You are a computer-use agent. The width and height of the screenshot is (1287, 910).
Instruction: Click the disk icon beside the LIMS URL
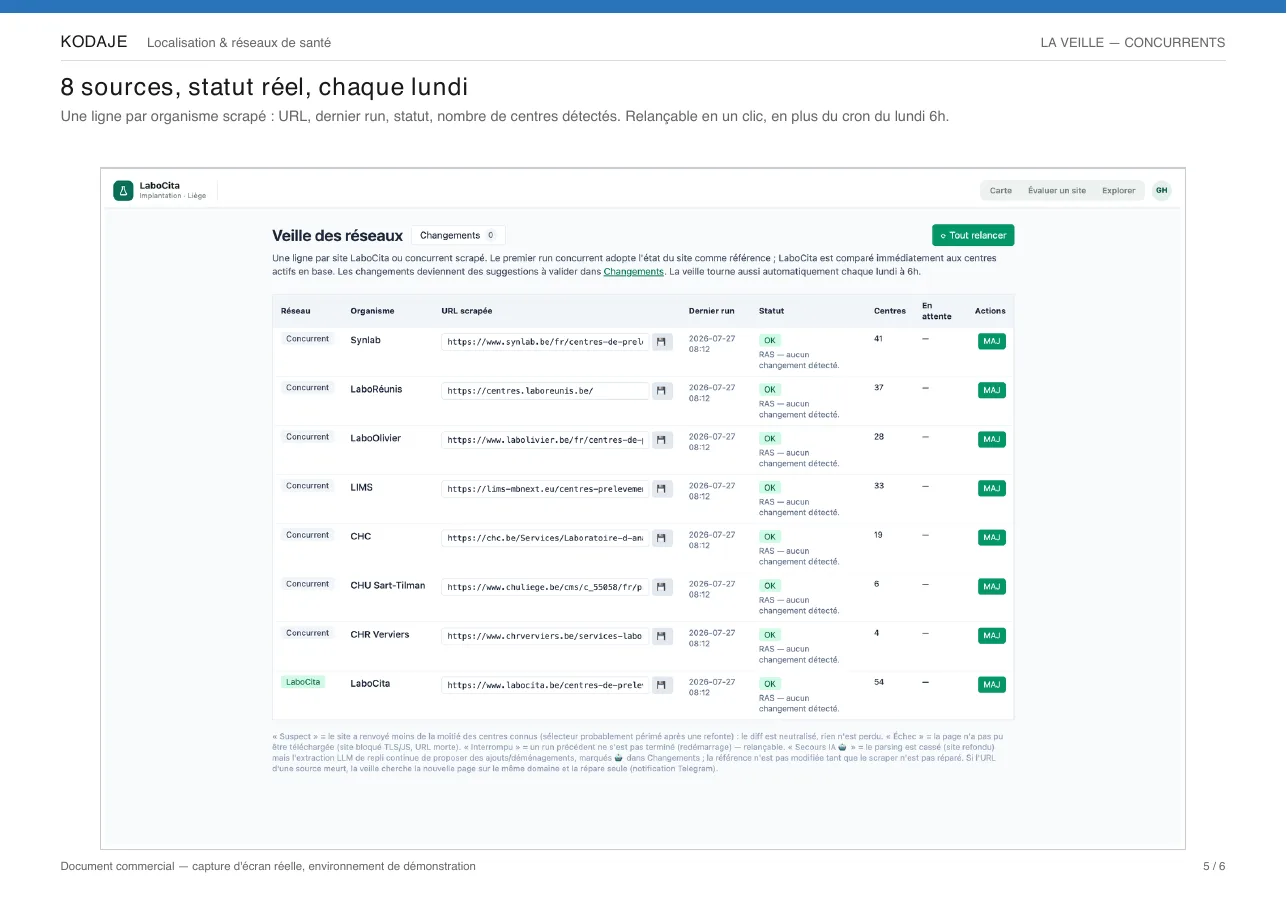pos(662,489)
